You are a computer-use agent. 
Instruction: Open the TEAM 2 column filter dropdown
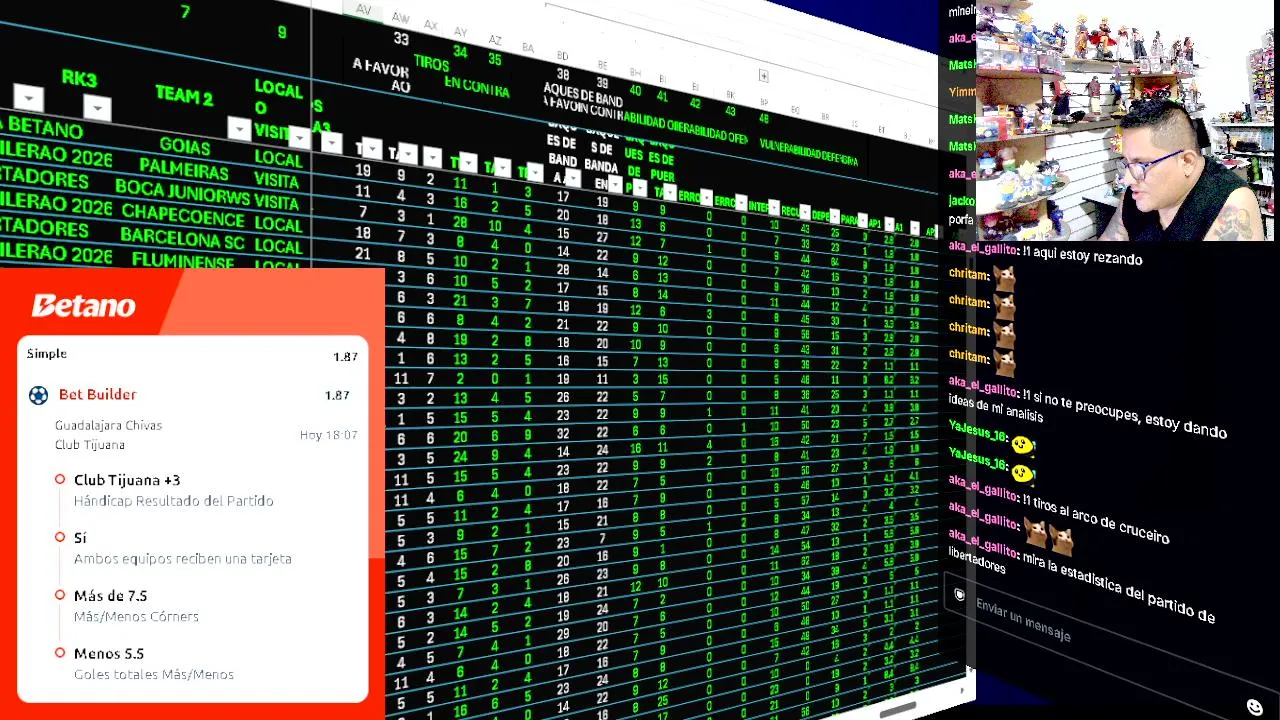click(238, 128)
